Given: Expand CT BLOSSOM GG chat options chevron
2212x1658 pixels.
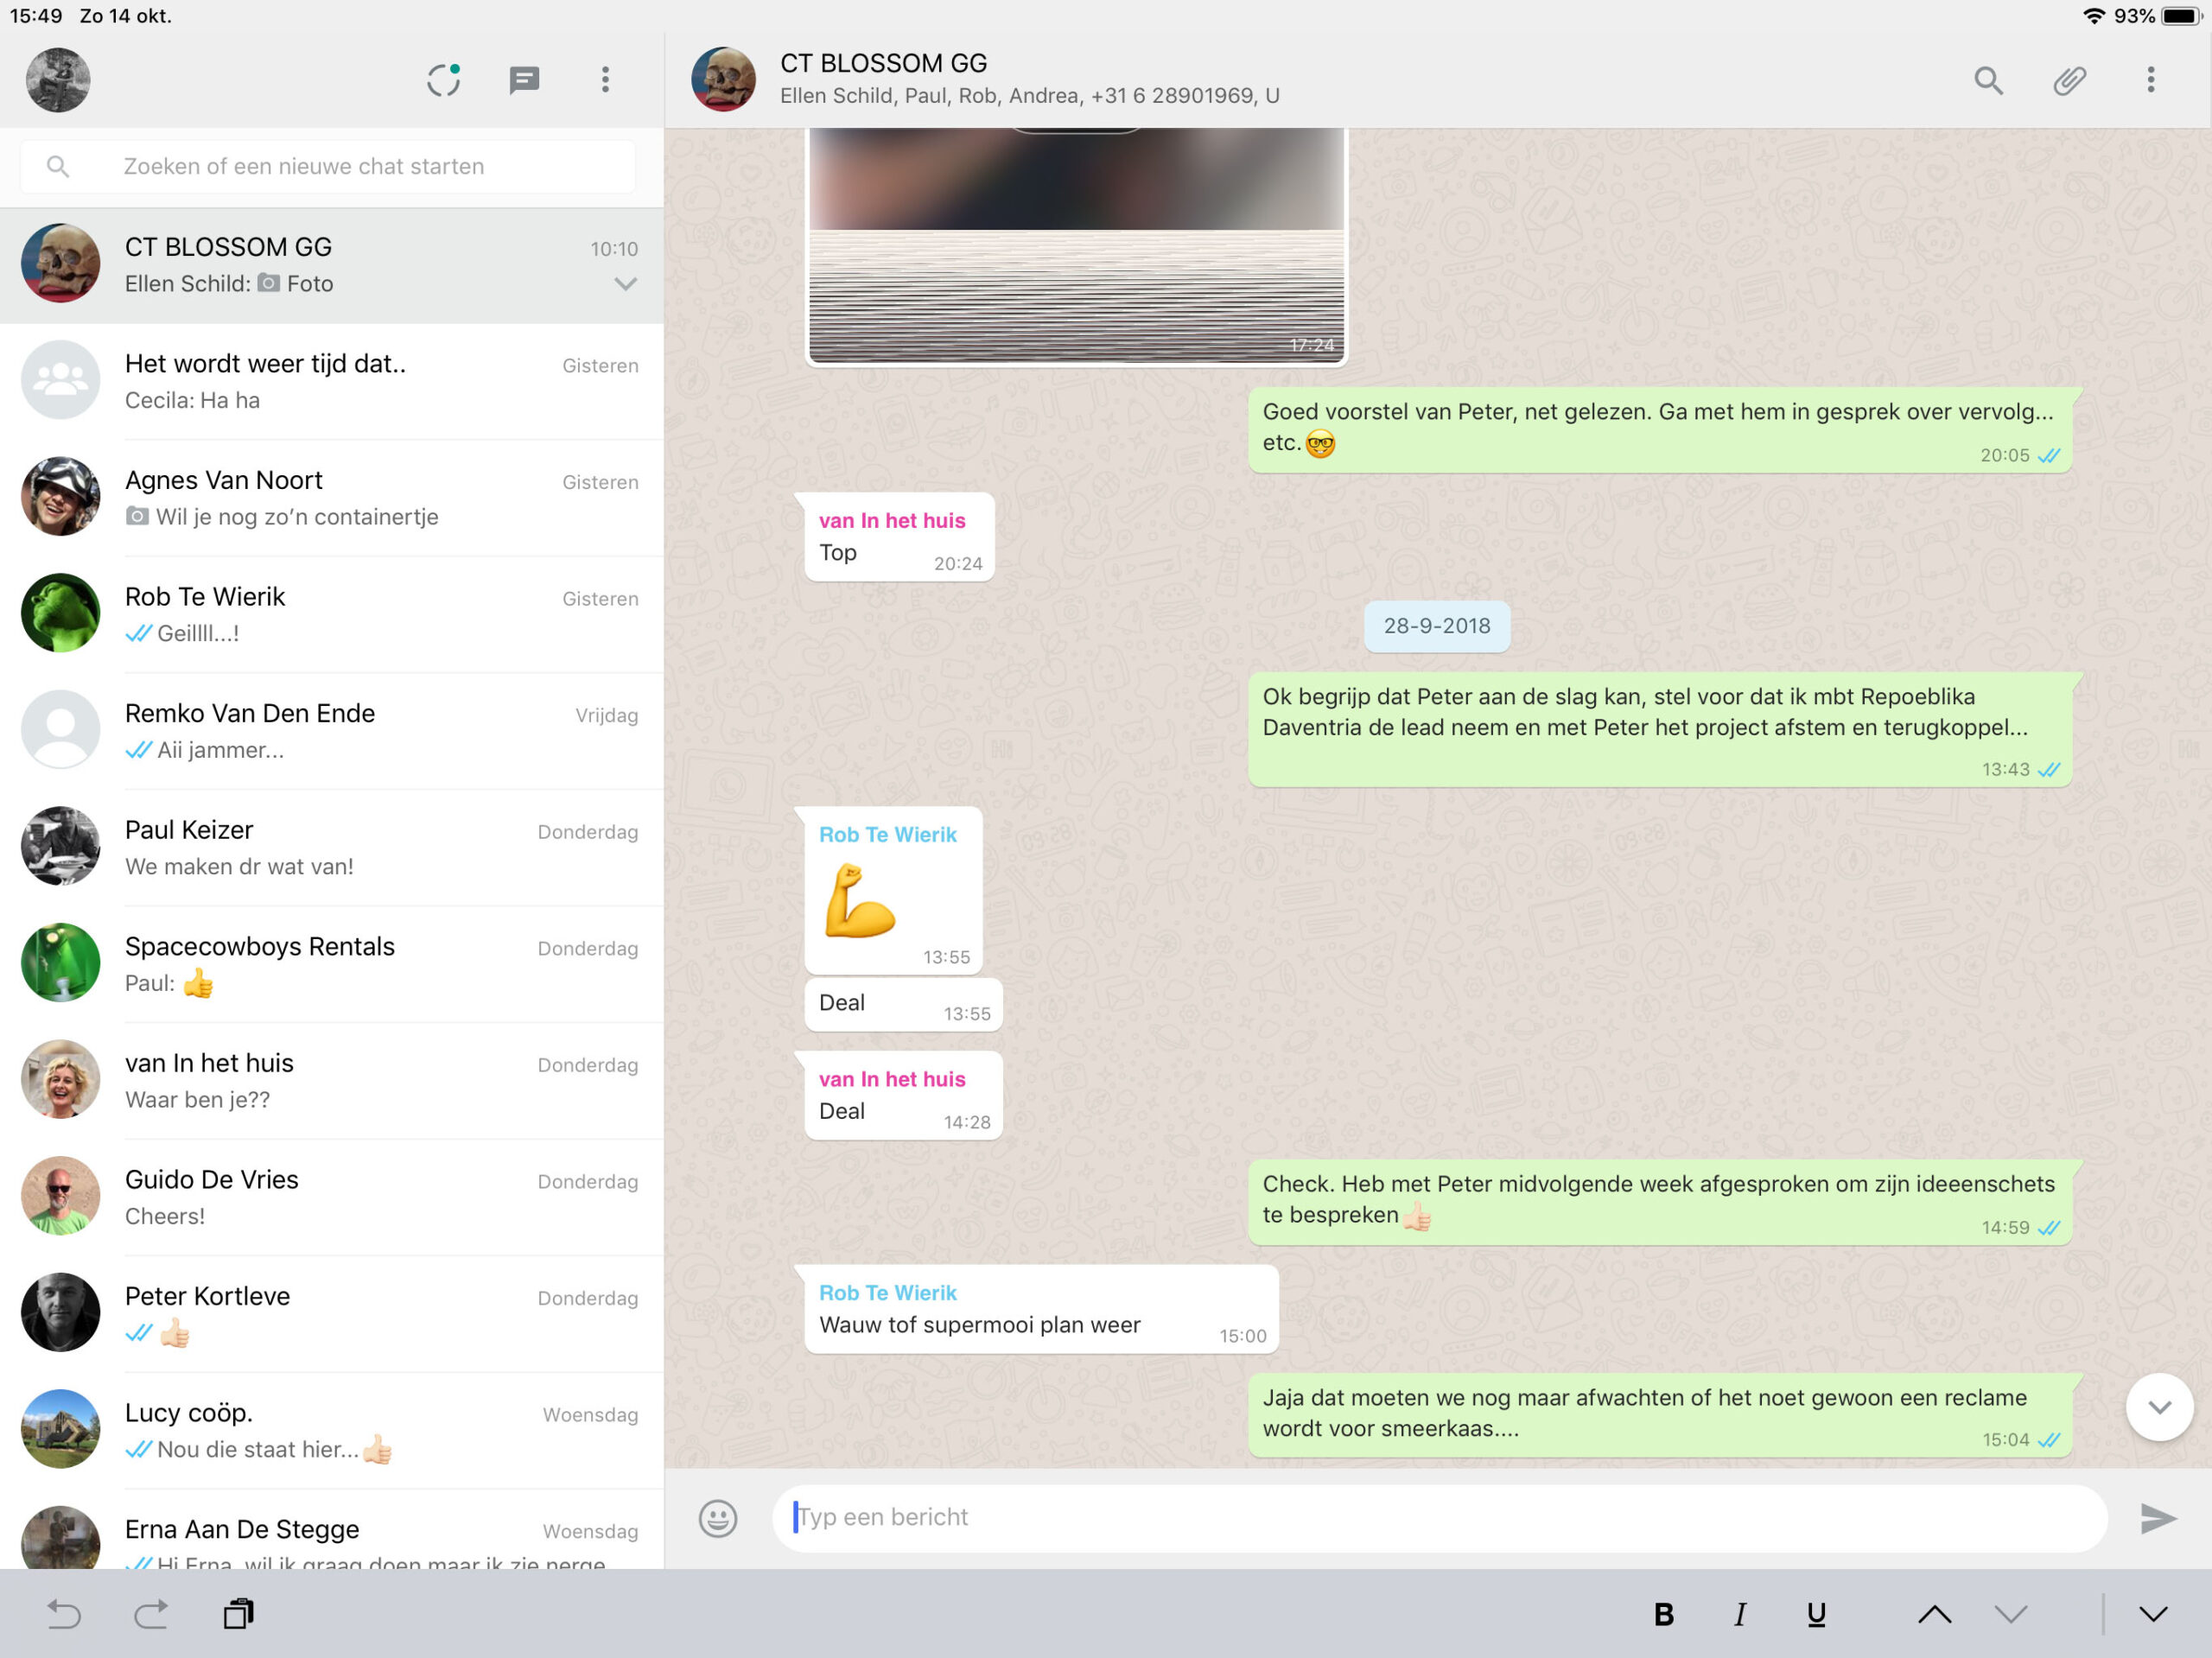Looking at the screenshot, I should click(x=625, y=284).
